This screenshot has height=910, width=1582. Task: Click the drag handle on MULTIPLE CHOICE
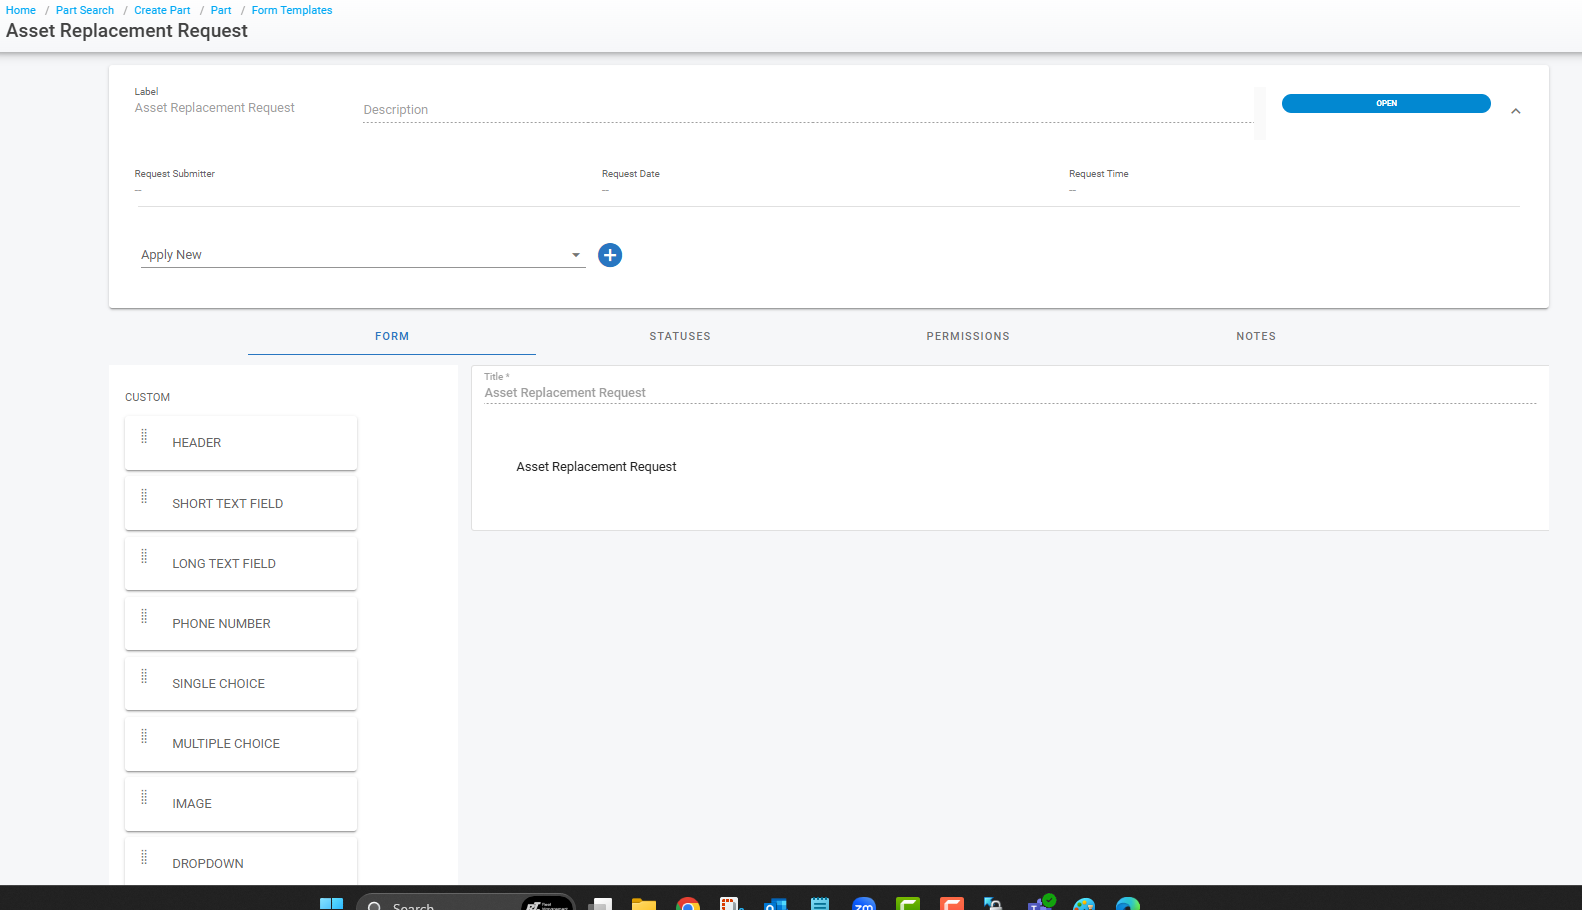[144, 736]
